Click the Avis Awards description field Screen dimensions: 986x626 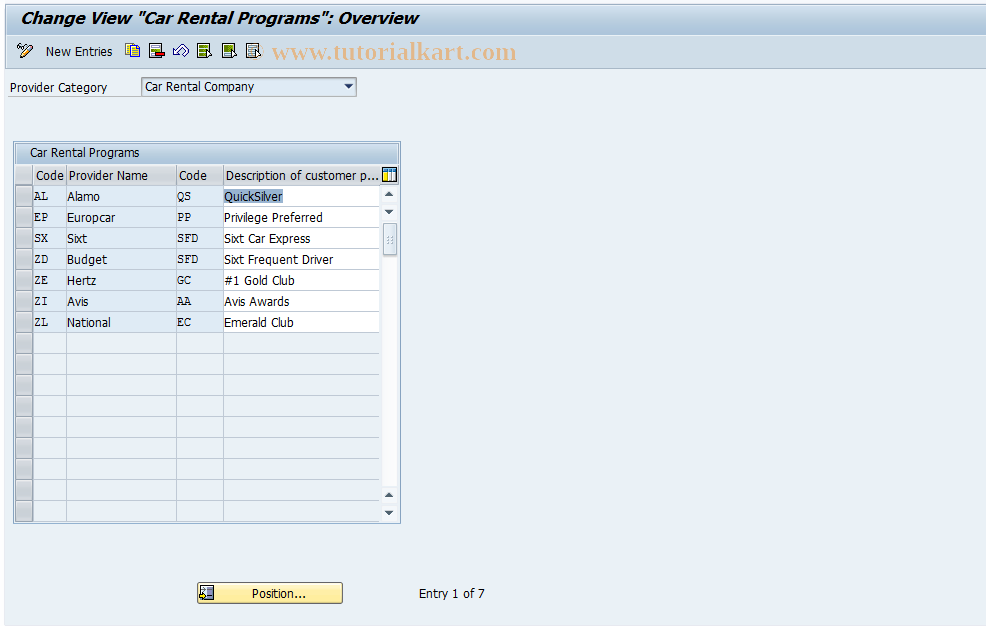(301, 301)
